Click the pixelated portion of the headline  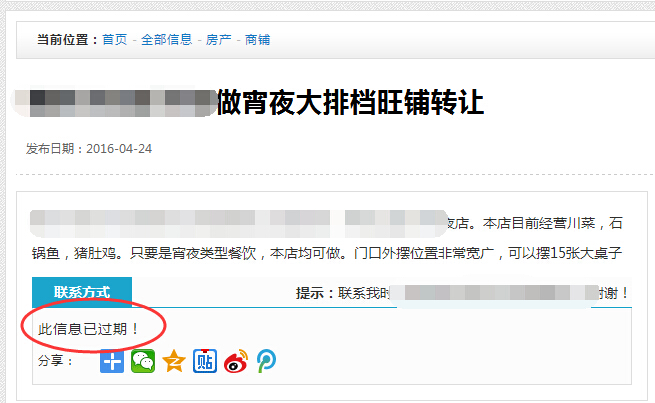tap(114, 103)
